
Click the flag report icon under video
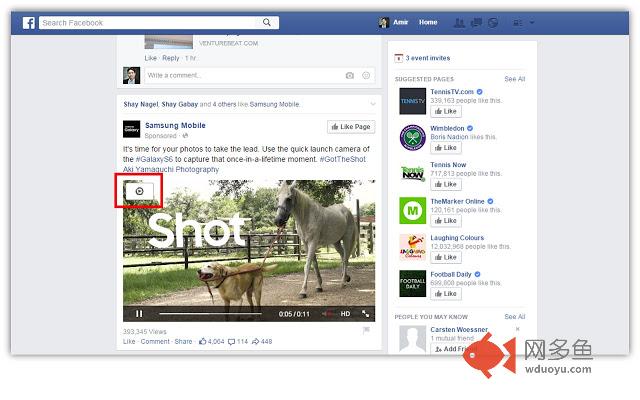click(366, 330)
